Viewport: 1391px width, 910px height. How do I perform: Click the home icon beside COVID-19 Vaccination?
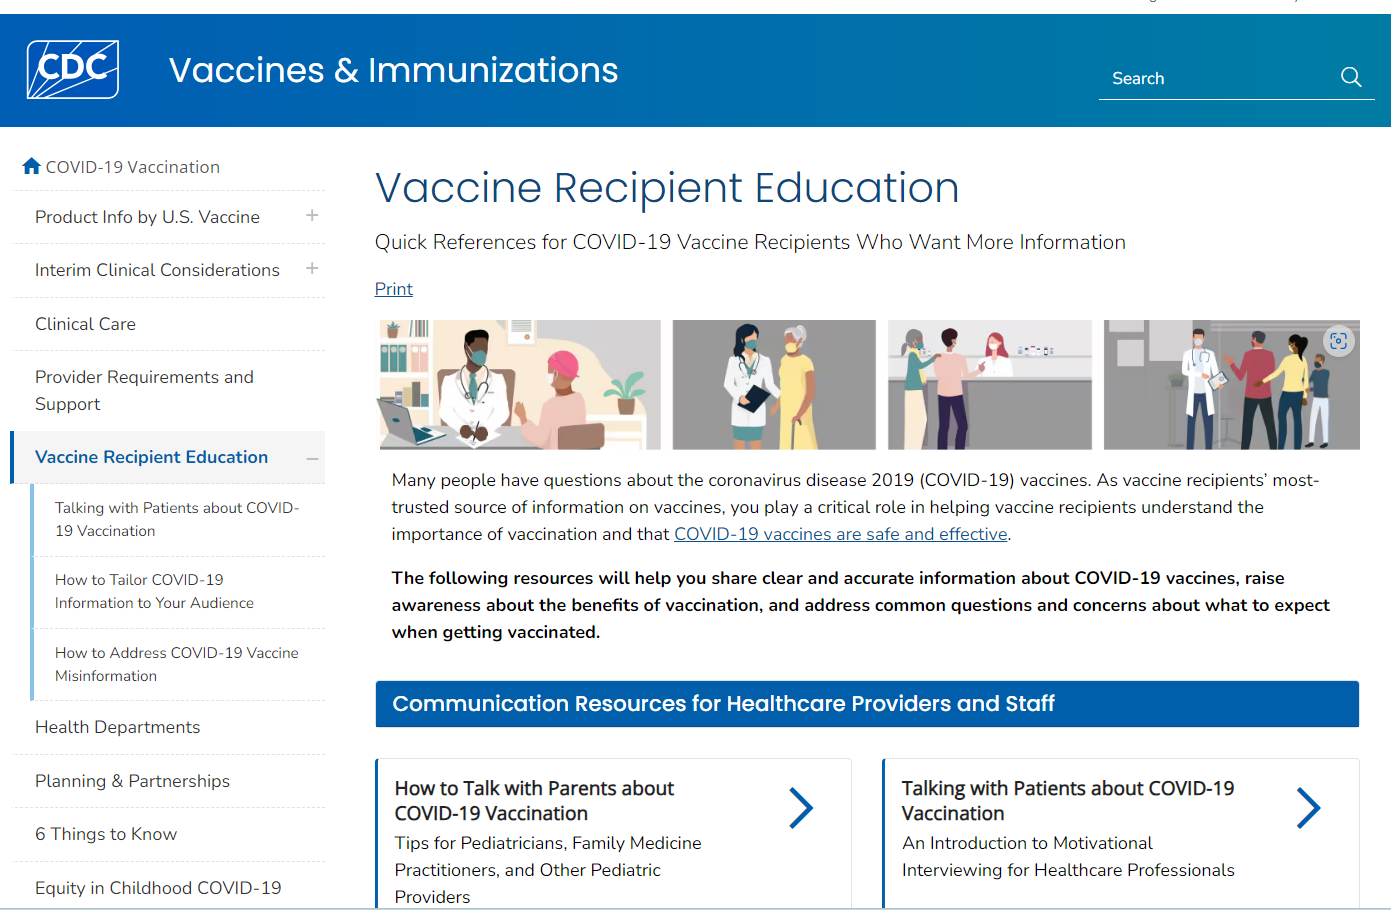[x=31, y=165]
